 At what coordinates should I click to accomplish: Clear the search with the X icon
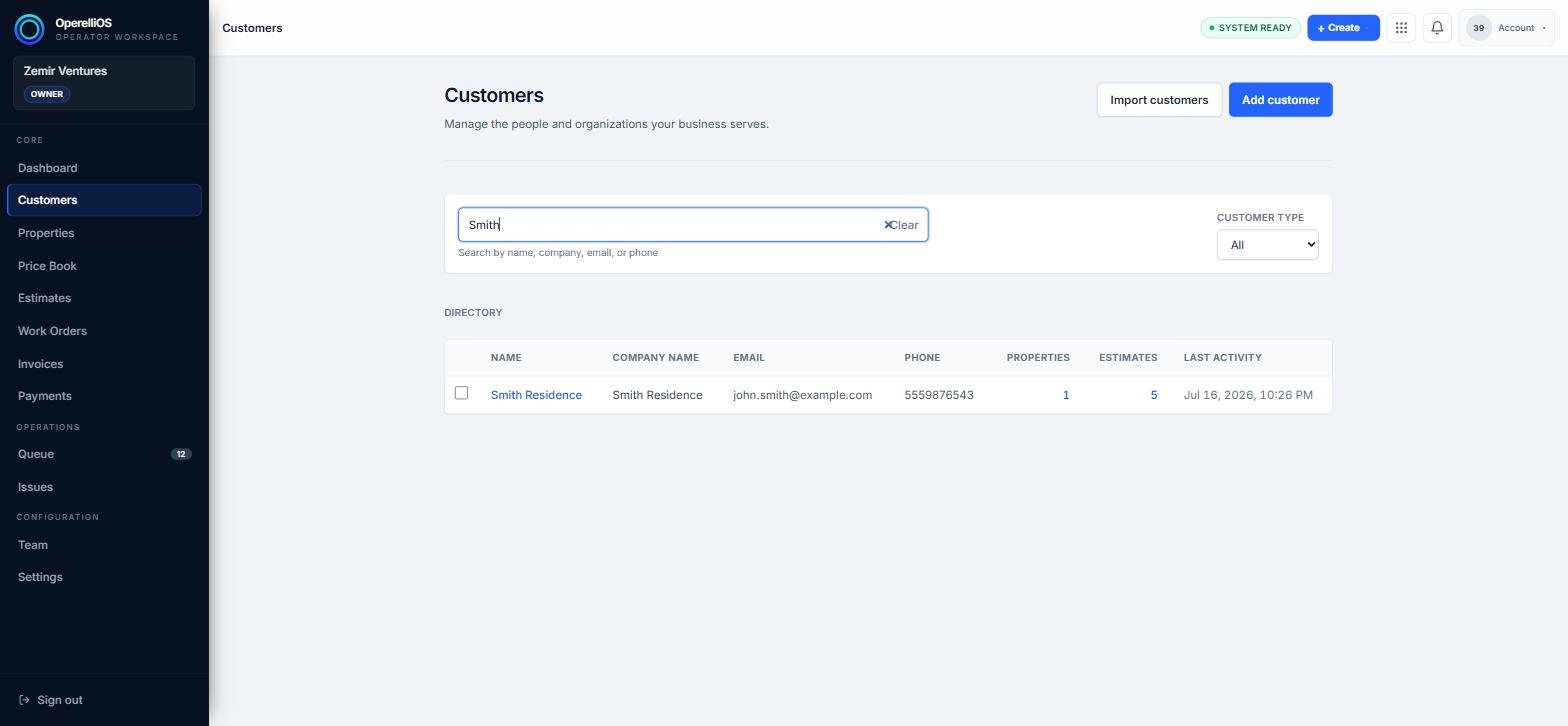point(887,225)
